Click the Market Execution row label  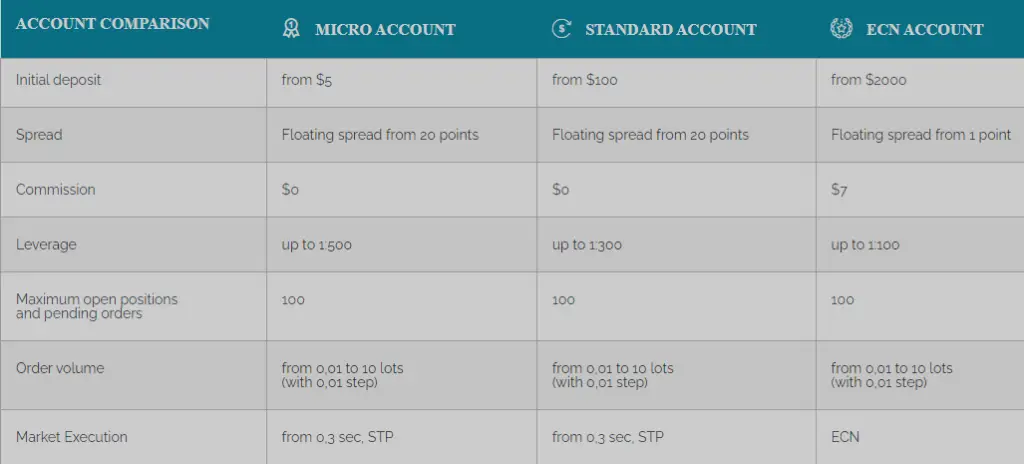[72, 437]
